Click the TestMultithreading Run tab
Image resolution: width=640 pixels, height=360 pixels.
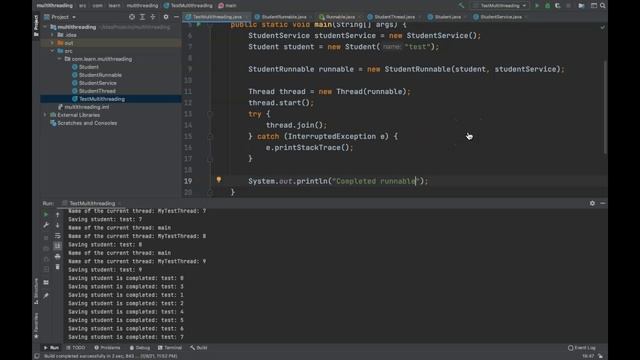pos(92,203)
